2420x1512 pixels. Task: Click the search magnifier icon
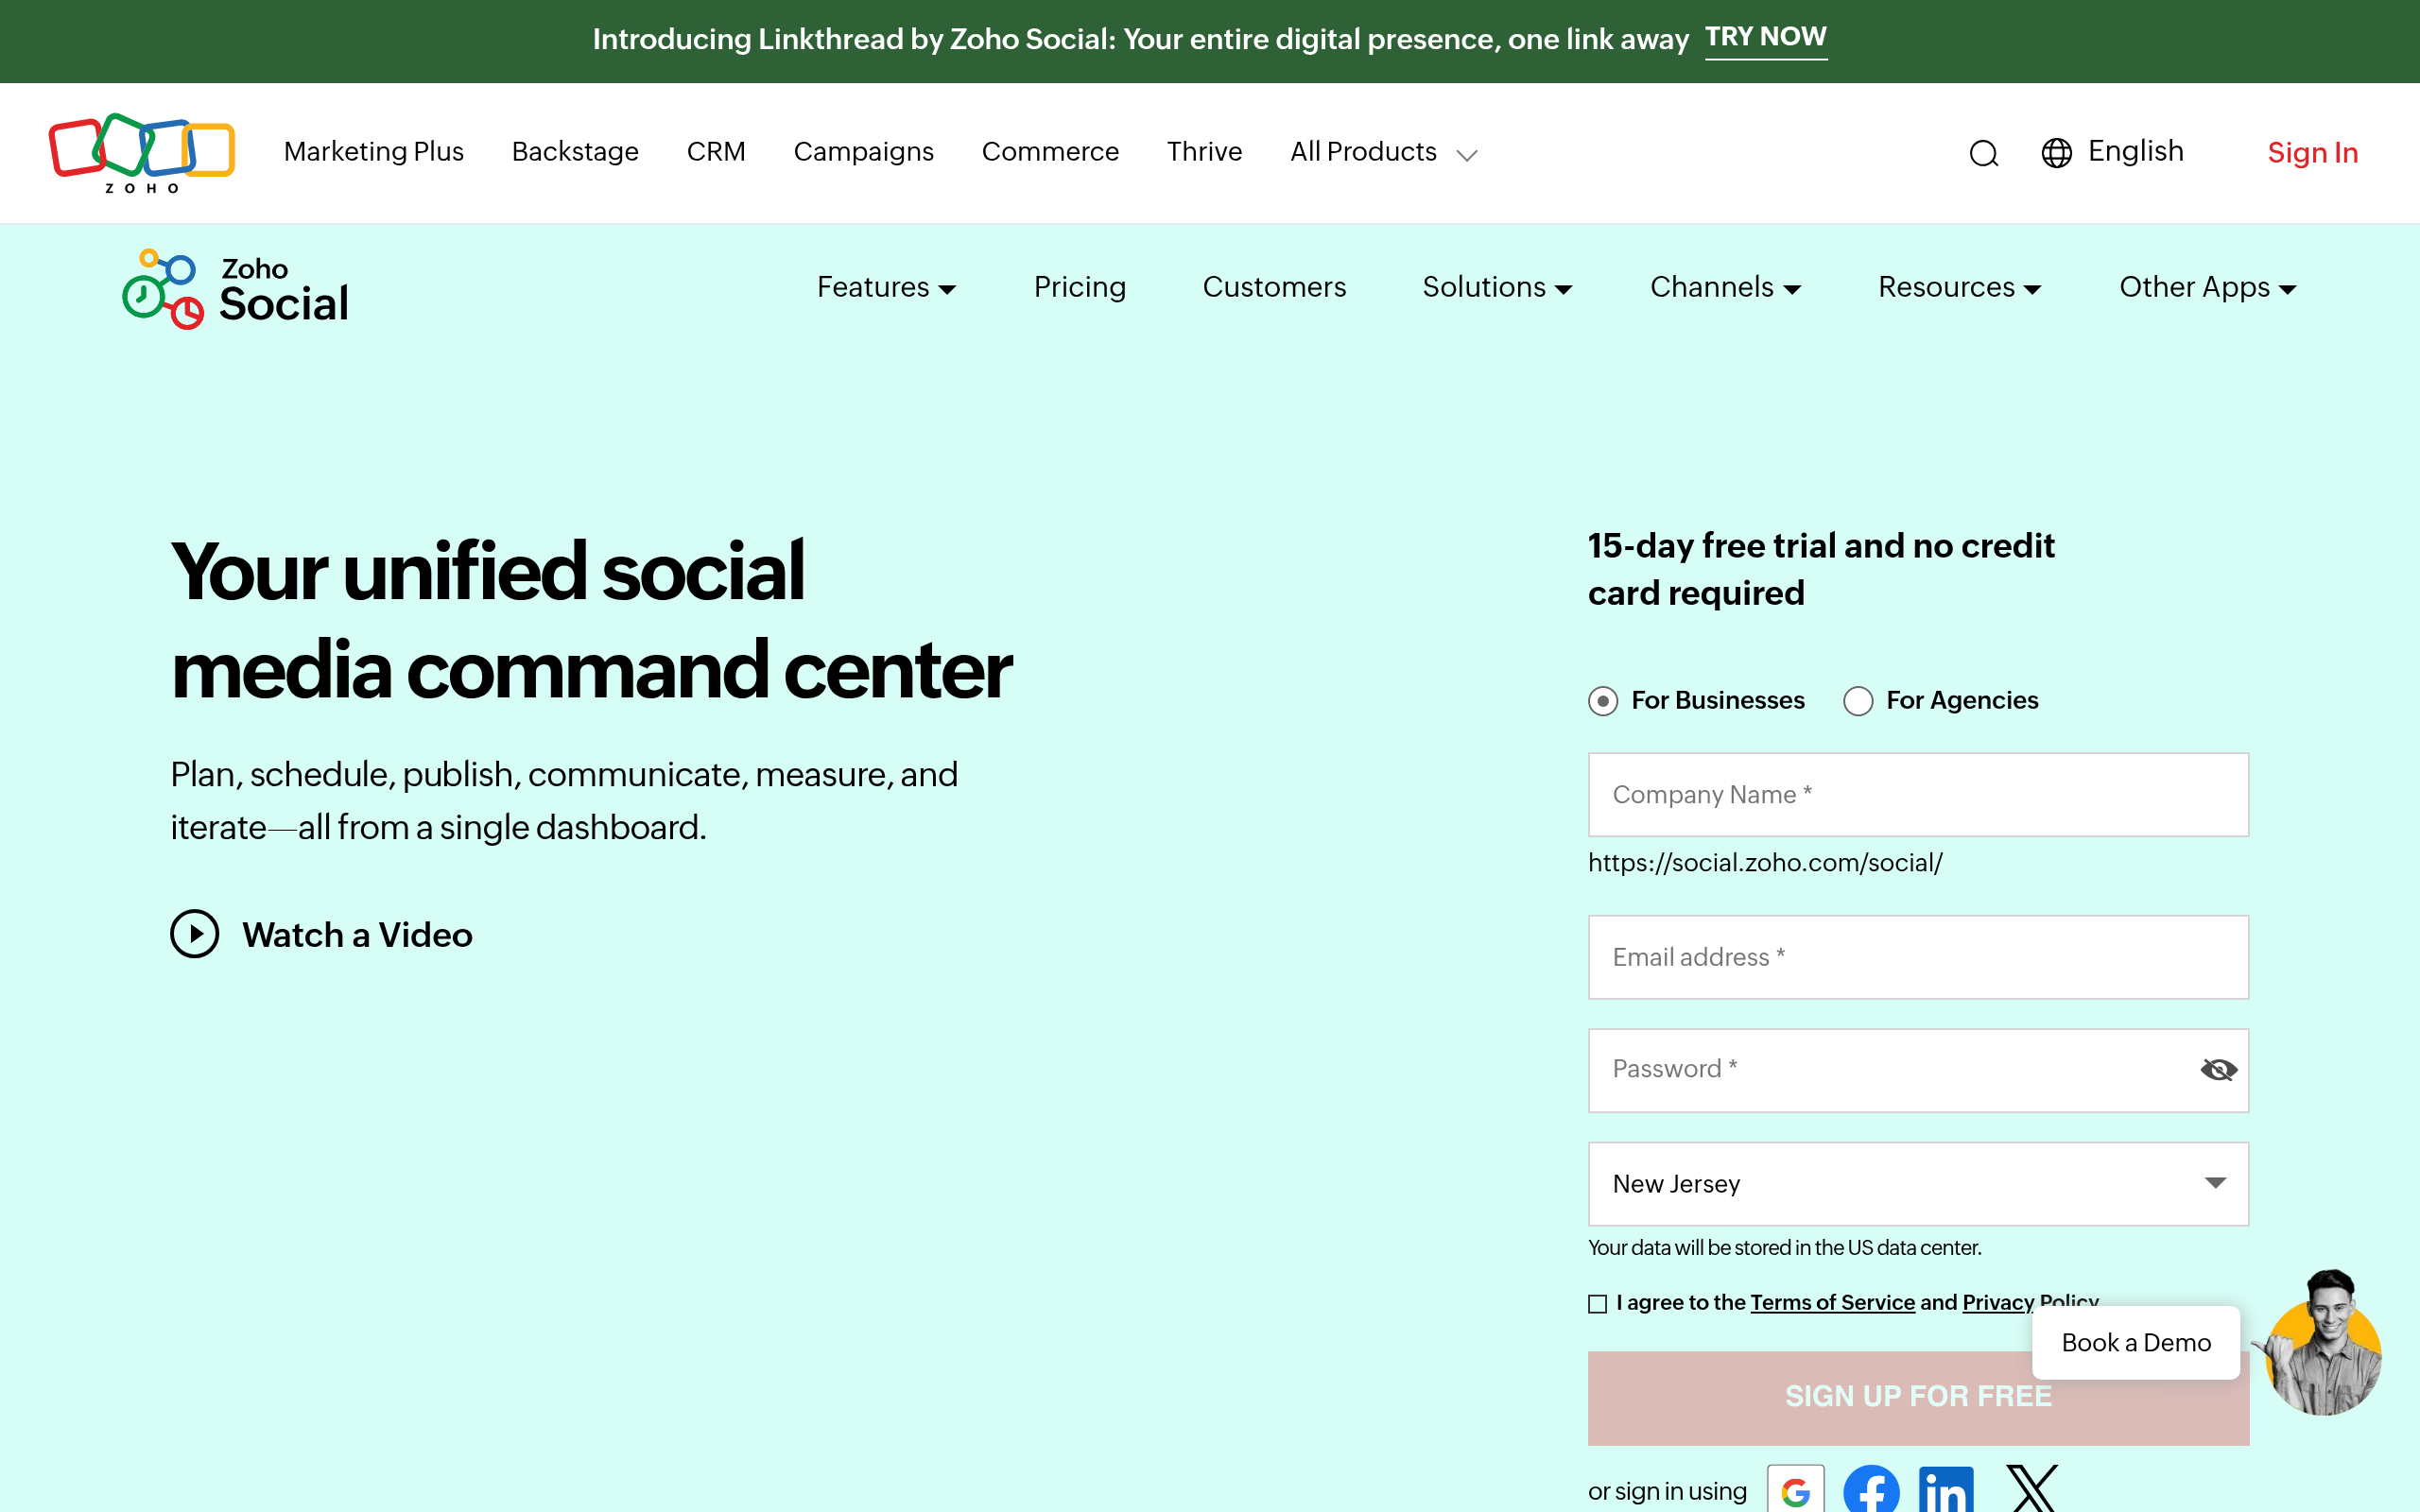pyautogui.click(x=1983, y=153)
